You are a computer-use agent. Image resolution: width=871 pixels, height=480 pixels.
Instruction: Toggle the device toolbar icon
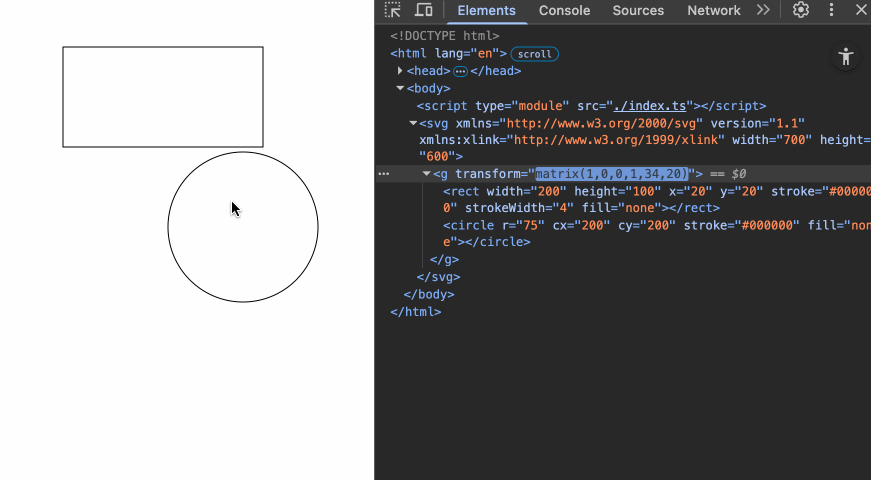[424, 10]
